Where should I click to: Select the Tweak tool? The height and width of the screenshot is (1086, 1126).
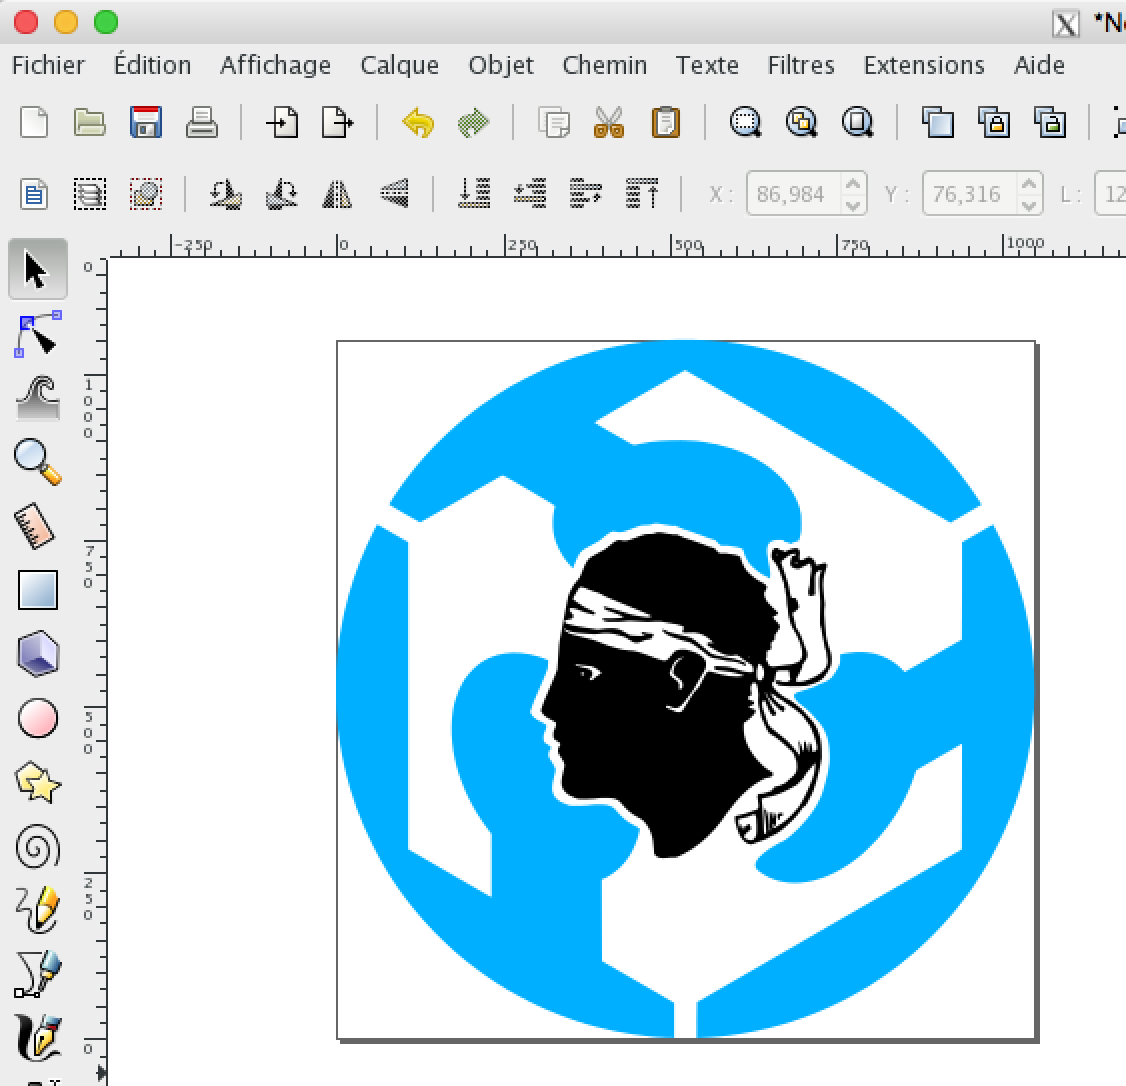(37, 397)
